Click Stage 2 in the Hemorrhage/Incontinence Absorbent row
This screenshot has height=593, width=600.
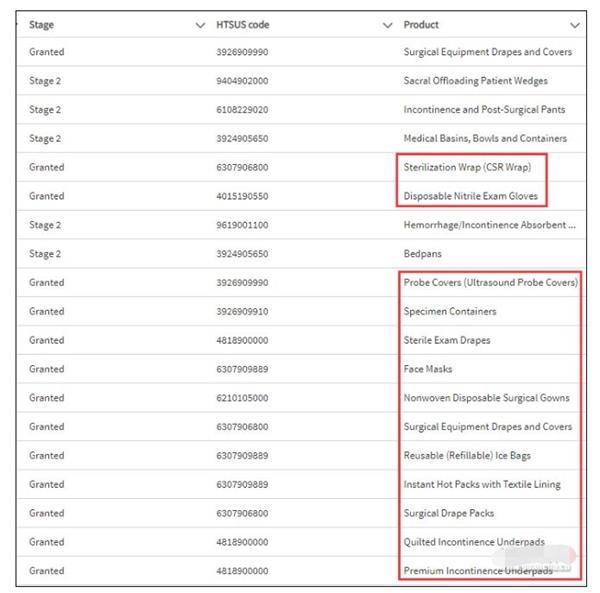coord(45,225)
